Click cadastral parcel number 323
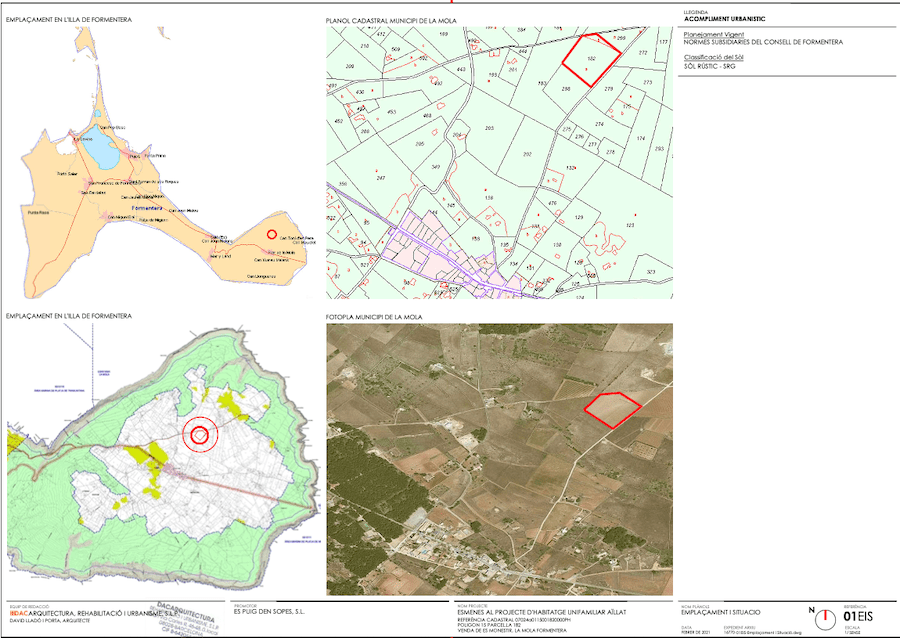This screenshot has width=900, height=638. click(650, 271)
